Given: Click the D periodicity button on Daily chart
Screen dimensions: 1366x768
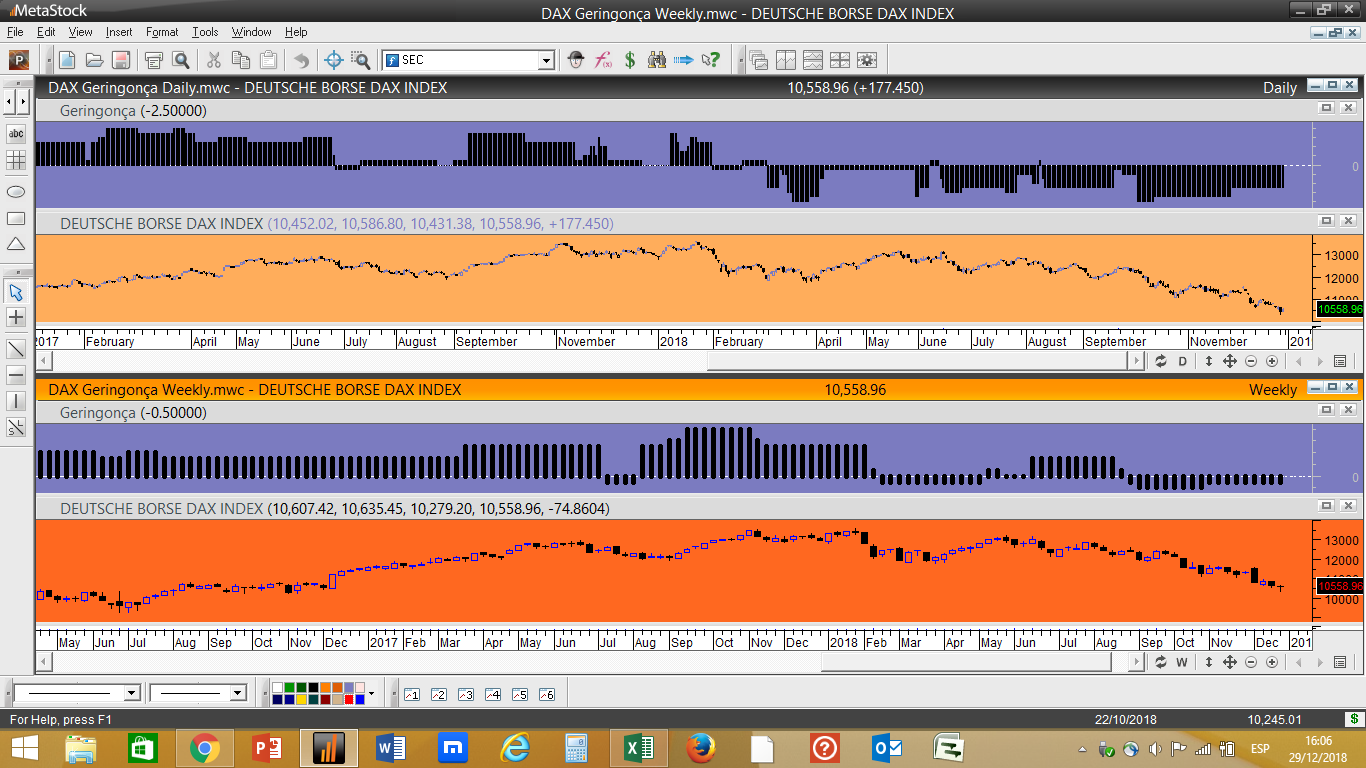Looking at the screenshot, I should (1182, 361).
